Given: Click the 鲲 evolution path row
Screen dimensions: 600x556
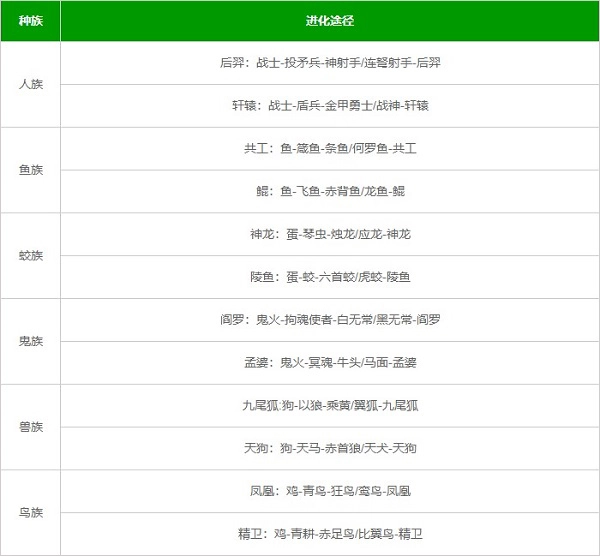Looking at the screenshot, I should click(329, 191).
